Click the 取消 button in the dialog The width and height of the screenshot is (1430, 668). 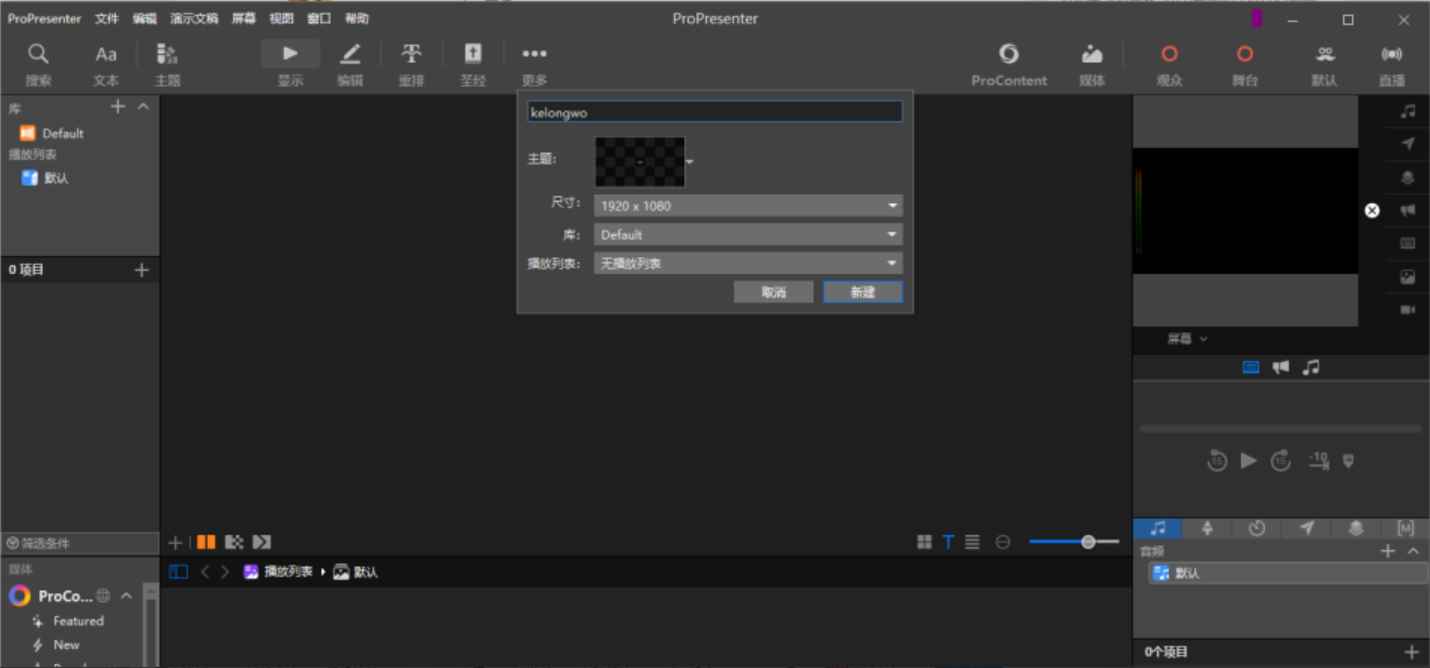point(773,291)
